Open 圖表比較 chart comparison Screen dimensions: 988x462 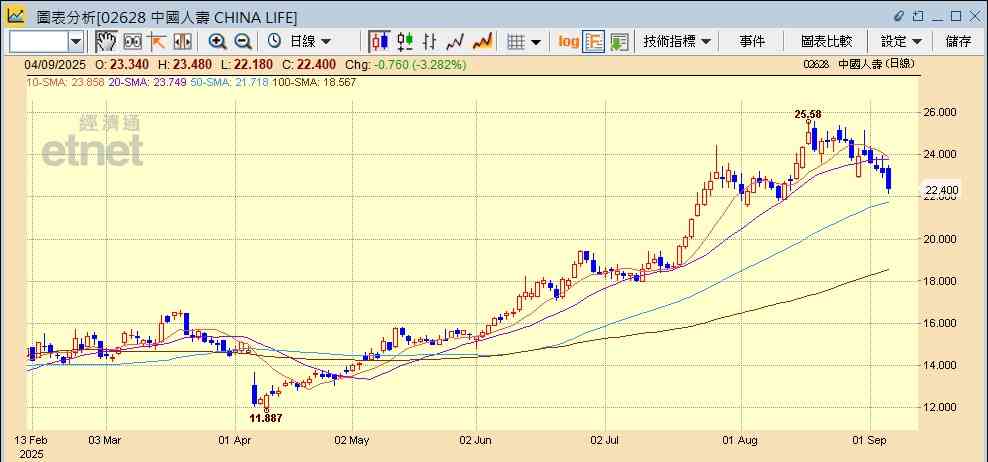tap(826, 42)
